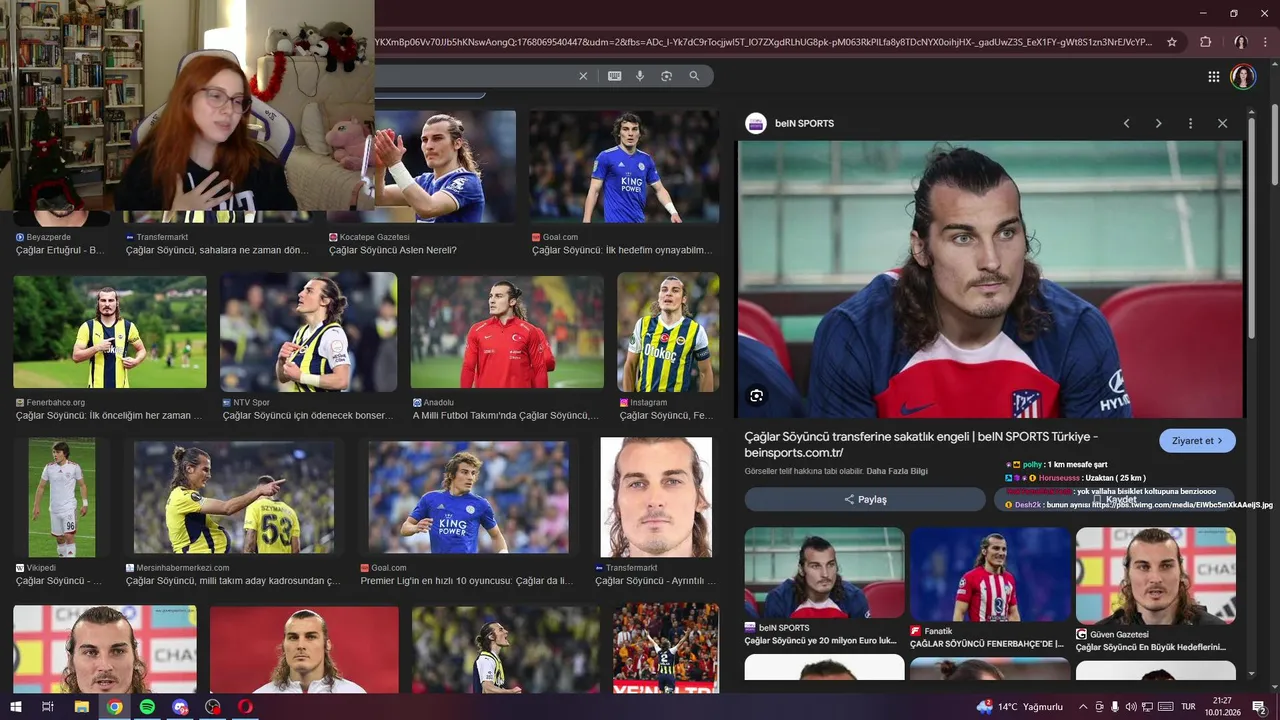The width and height of the screenshot is (1280, 720).
Task: Show hidden system tray icons
Action: click(1082, 707)
